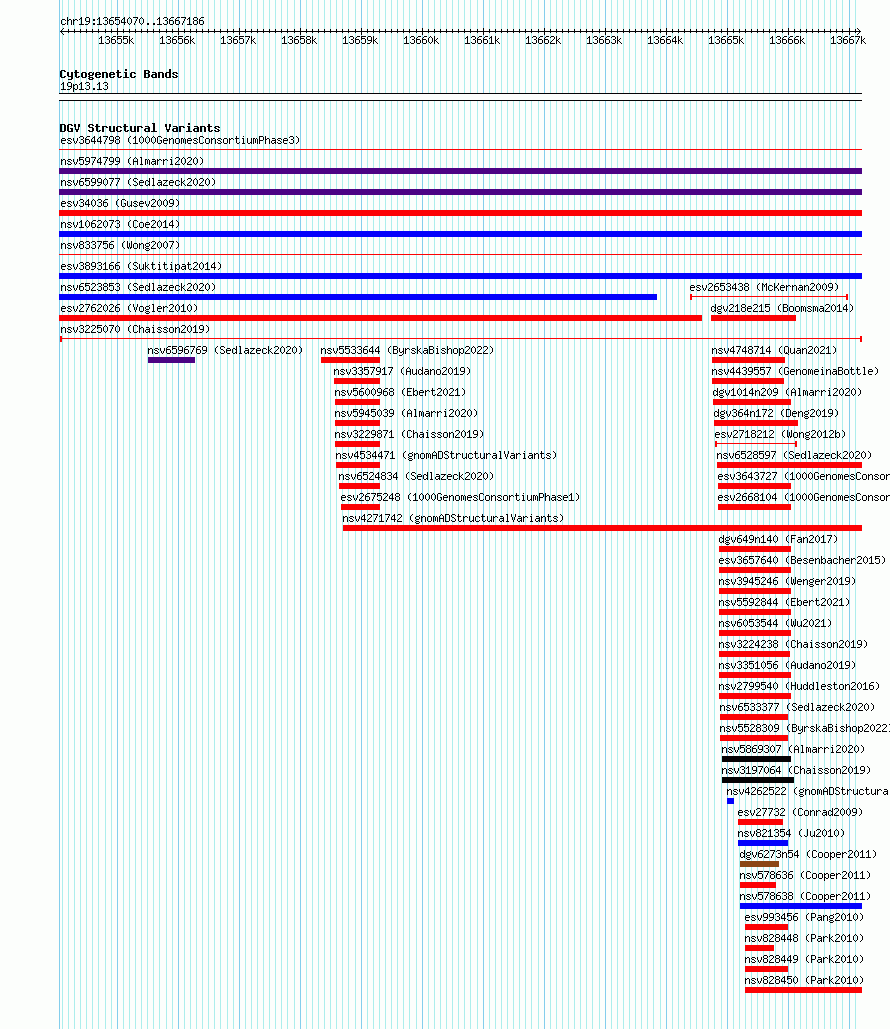Image resolution: width=890 pixels, height=1029 pixels.
Task: Click the chr19:13654070..13667186 coordinate label
Action: click(132, 21)
